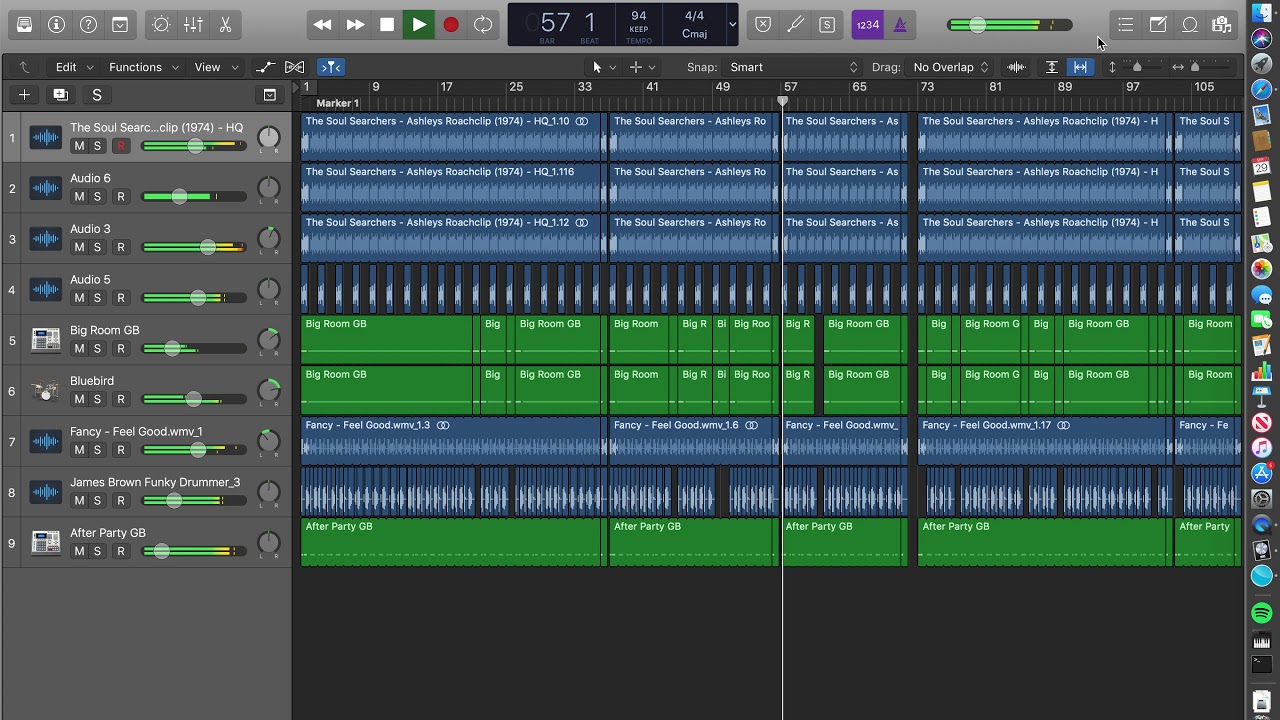
Task: Open the track header options dropdown
Action: (x=270, y=95)
